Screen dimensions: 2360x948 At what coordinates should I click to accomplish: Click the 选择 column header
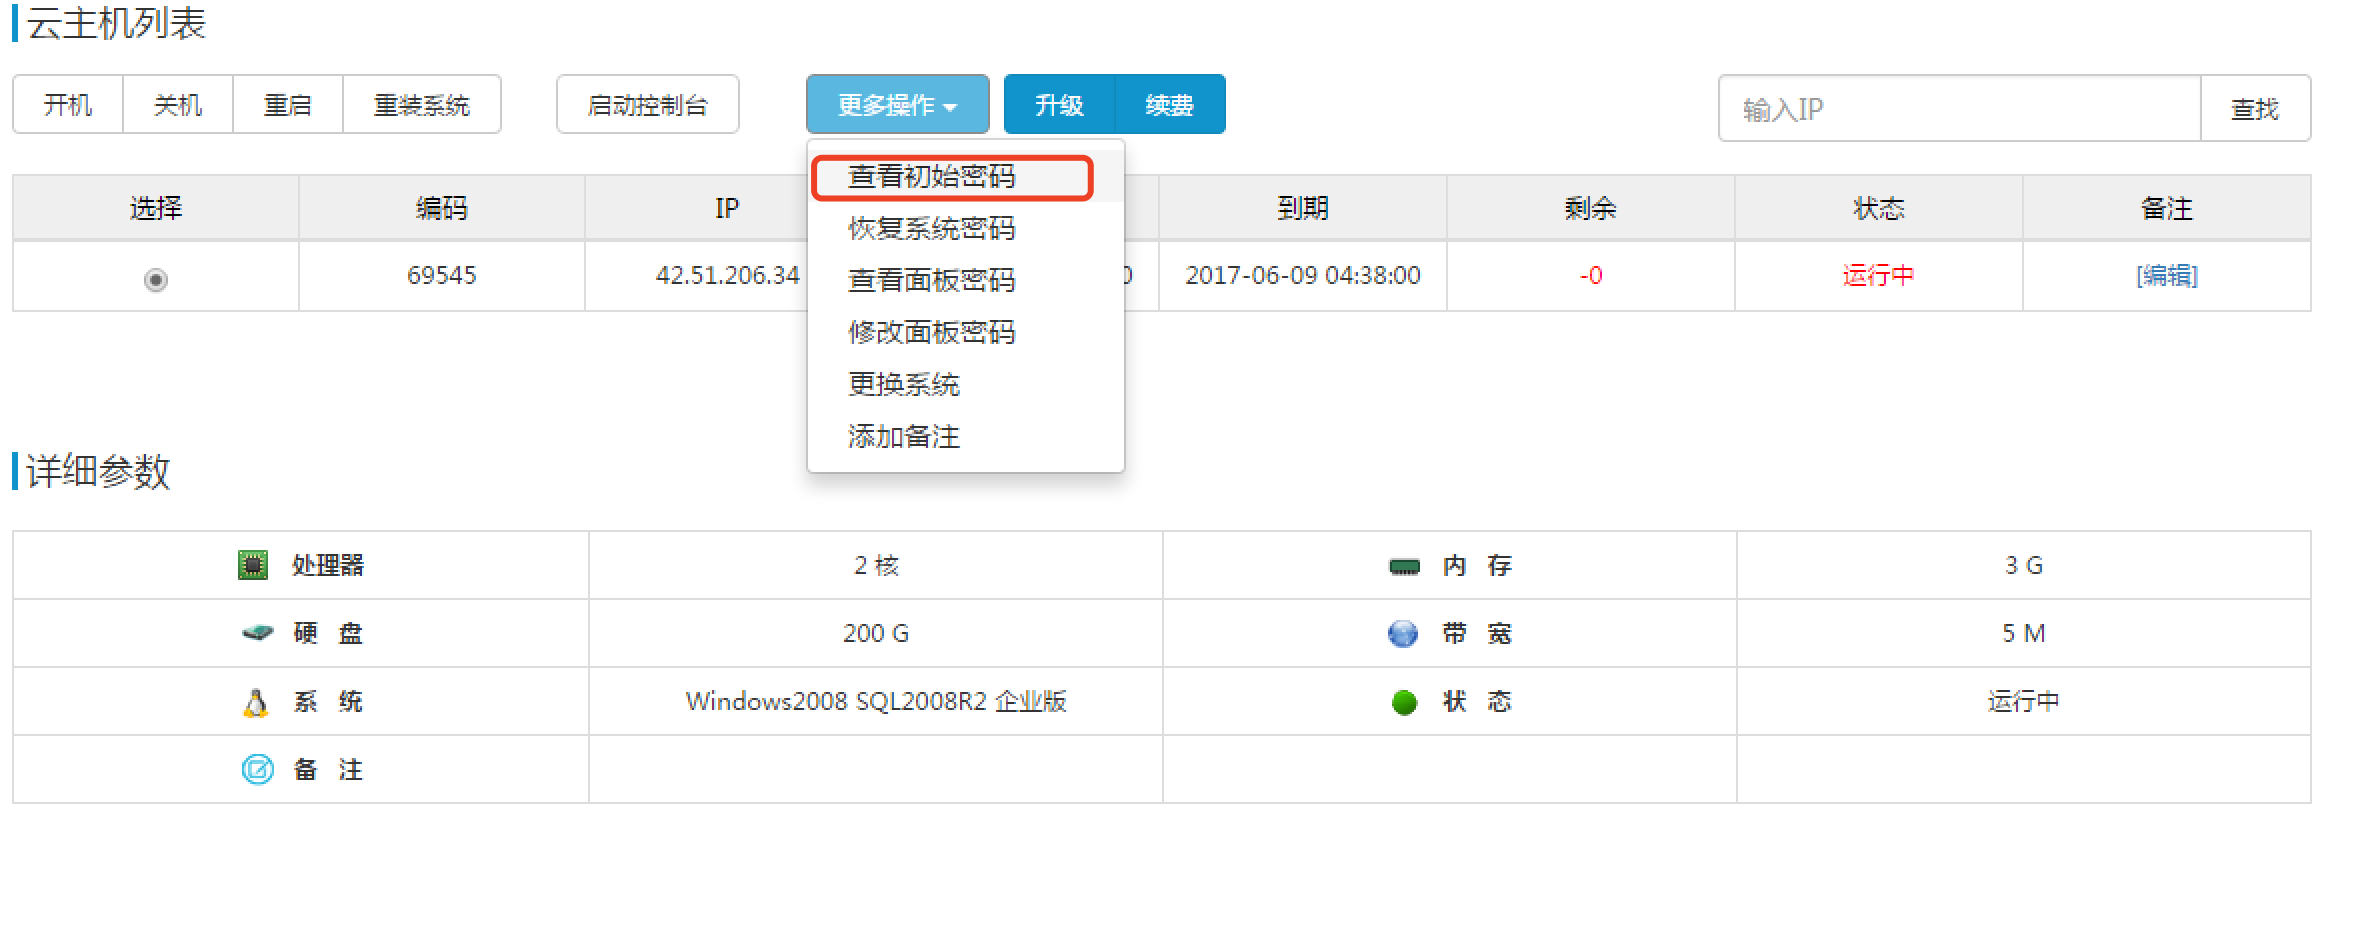coord(156,208)
